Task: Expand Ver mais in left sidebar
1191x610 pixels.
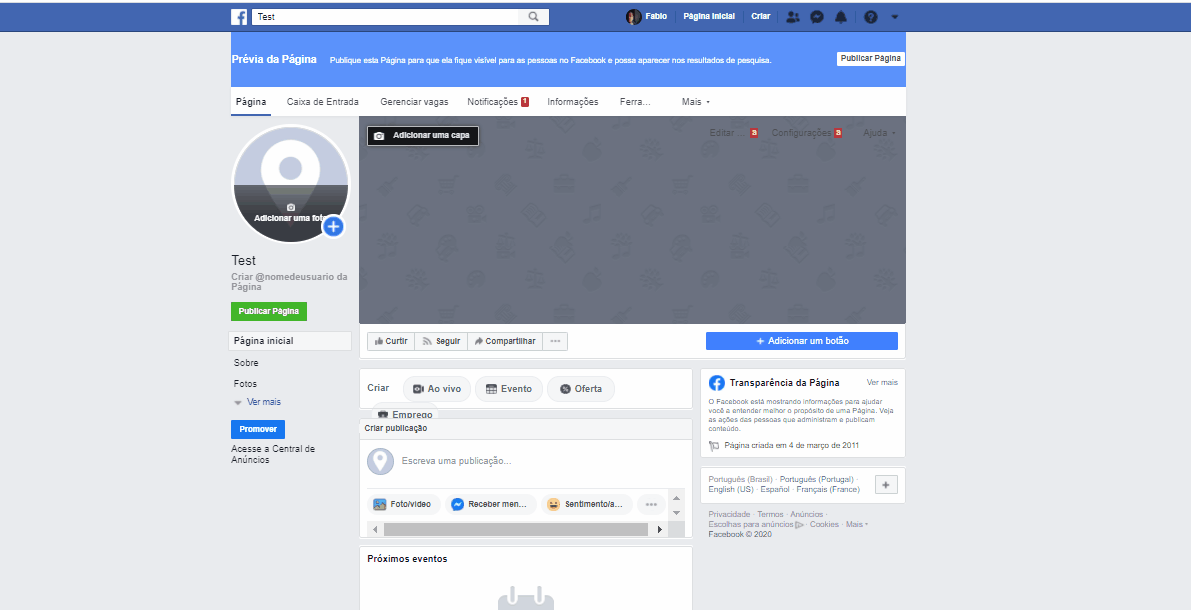Action: (x=262, y=402)
